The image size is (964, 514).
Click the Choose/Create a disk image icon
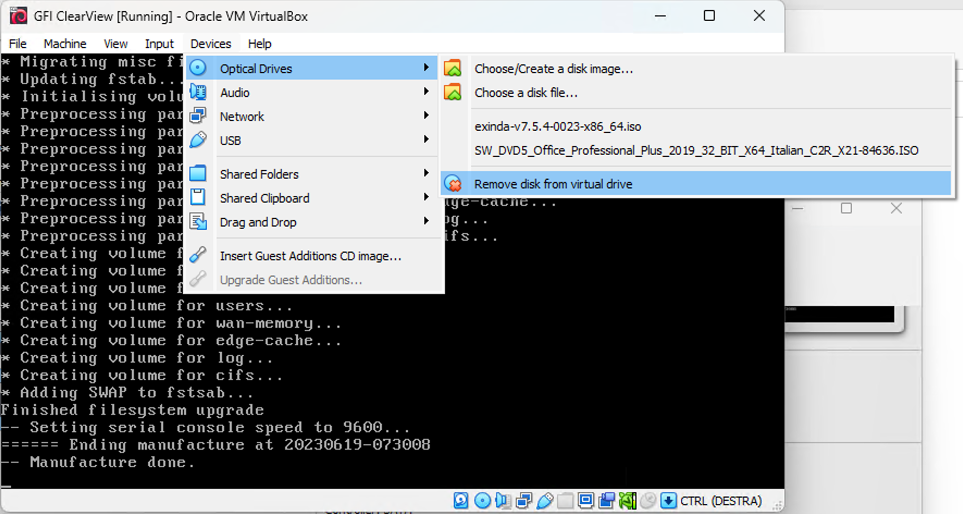click(453, 68)
